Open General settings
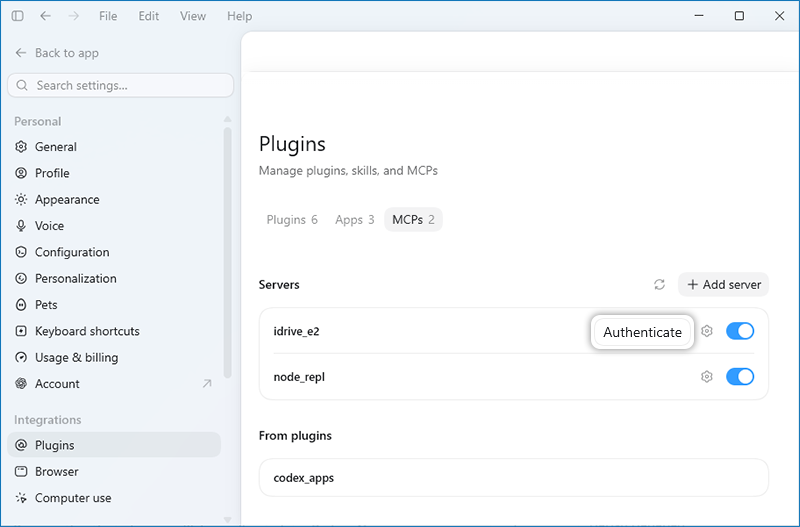Screen dimensions: 800x527 114,146
